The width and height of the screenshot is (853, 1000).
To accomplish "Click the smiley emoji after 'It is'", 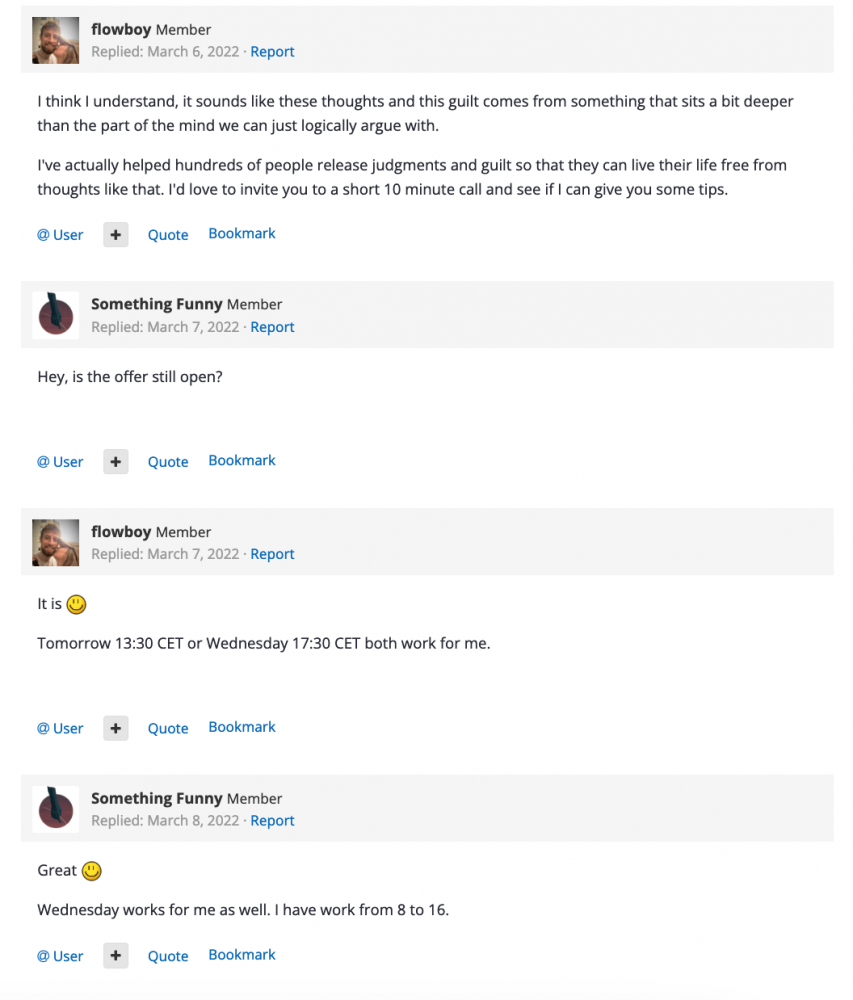I will pos(77,604).
